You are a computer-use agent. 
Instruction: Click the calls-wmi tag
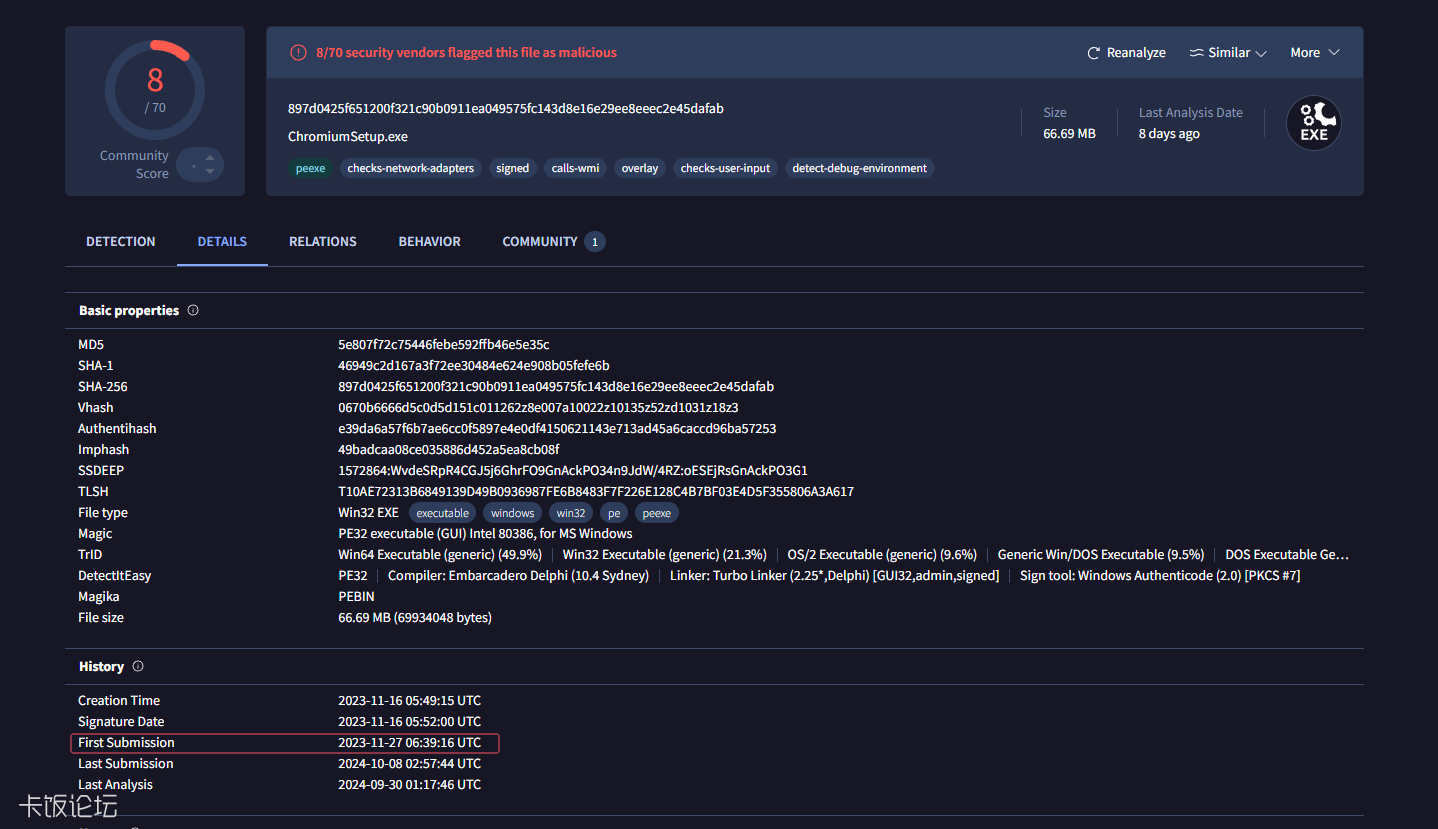(576, 168)
